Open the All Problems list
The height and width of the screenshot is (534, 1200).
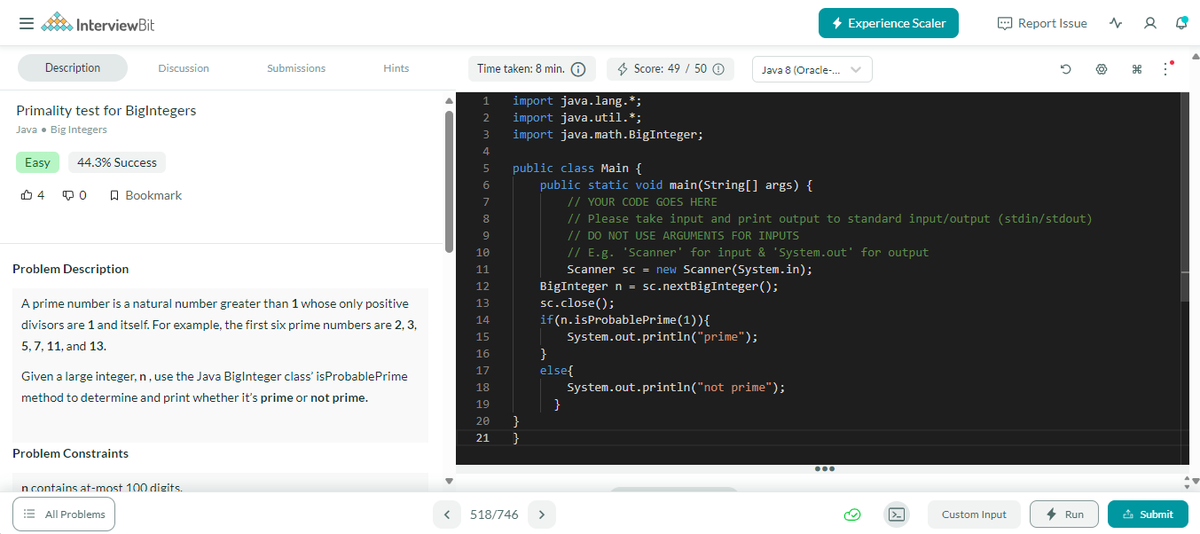pyautogui.click(x=64, y=514)
